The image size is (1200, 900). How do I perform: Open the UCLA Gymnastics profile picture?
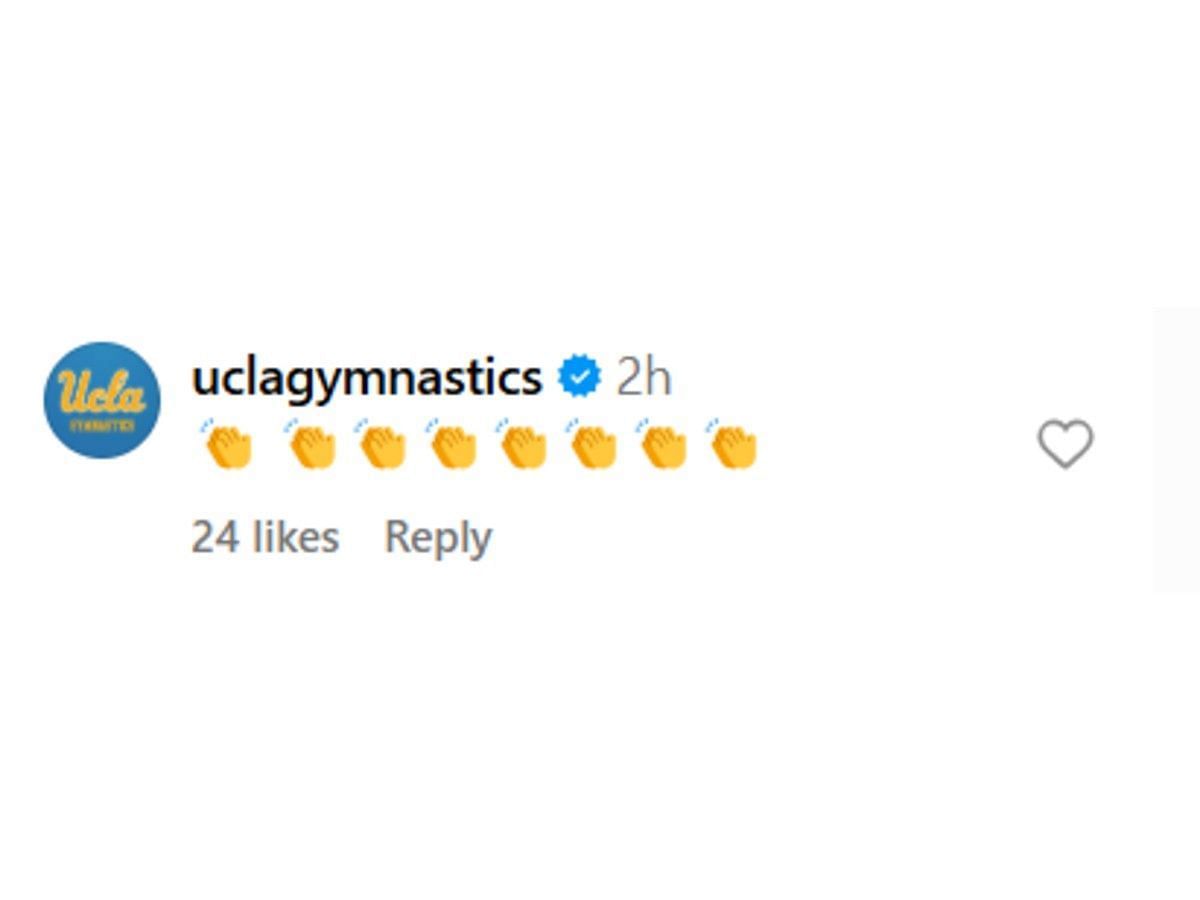tap(102, 400)
